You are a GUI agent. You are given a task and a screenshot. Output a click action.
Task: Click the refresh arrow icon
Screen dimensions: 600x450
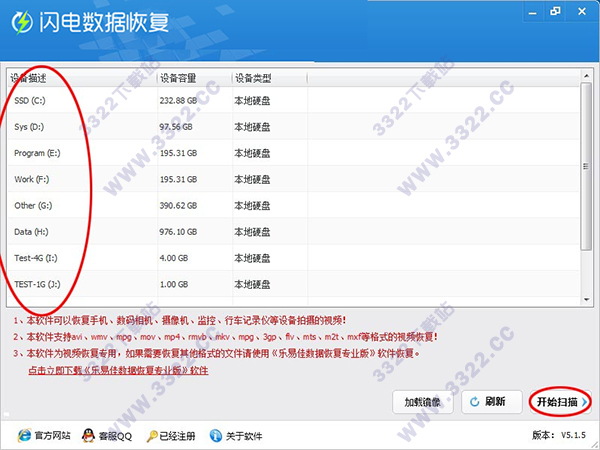tap(474, 402)
